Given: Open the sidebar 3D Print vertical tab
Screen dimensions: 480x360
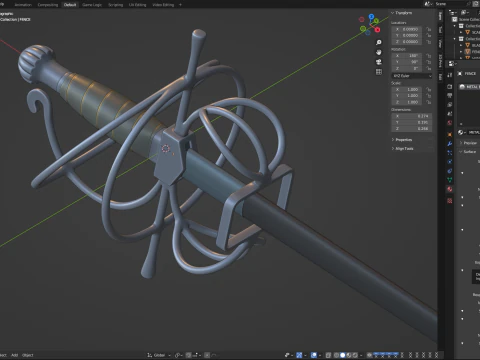Looking at the screenshot, I should 440,61.
